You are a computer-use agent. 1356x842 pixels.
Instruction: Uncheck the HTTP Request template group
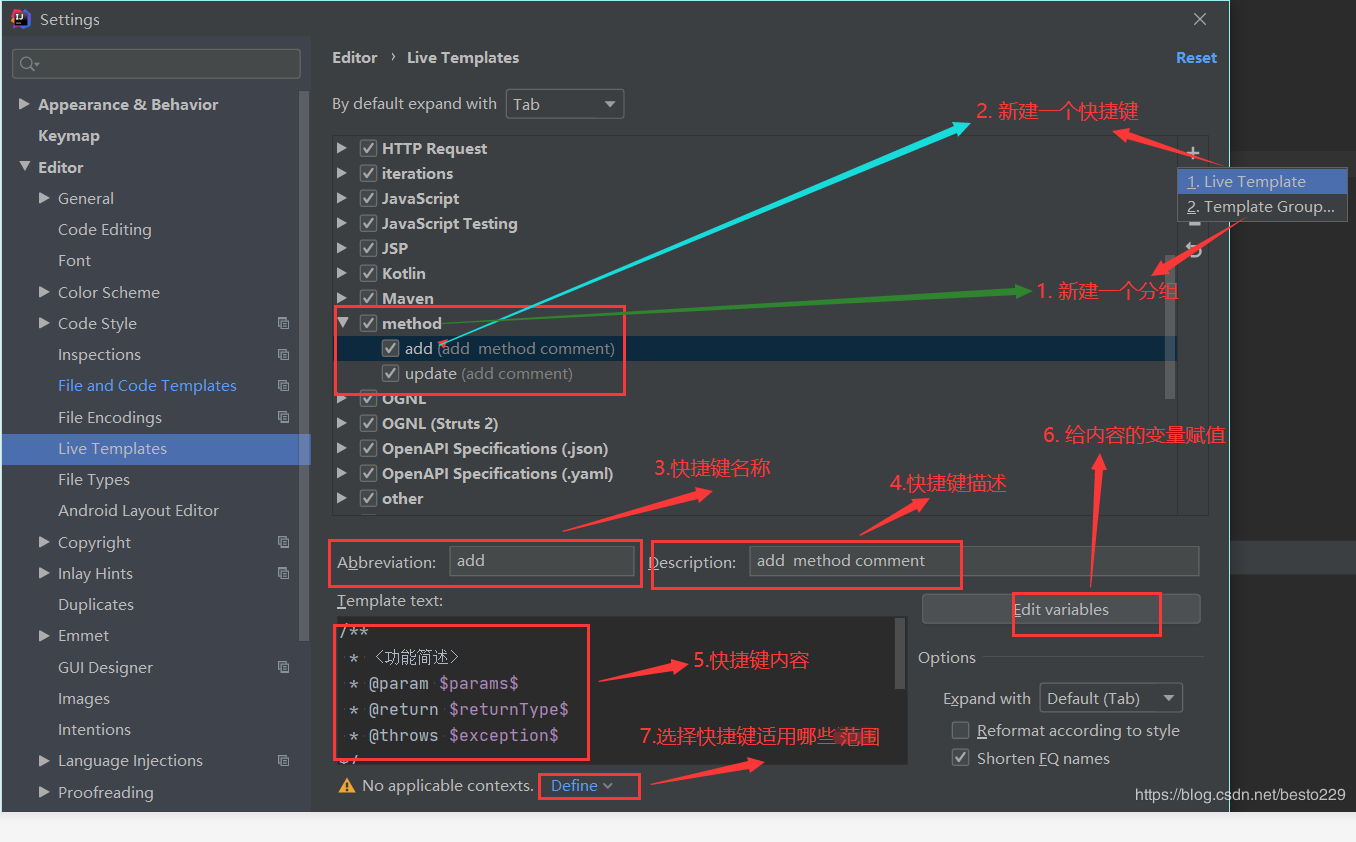368,148
